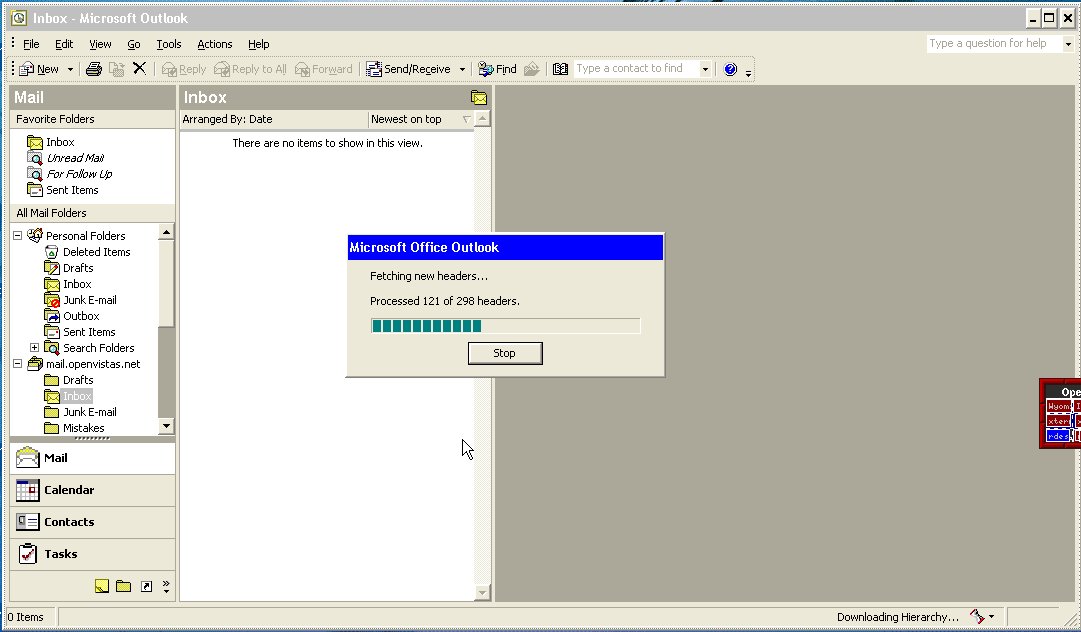
Task: Click the blue Help question mark icon
Action: pyautogui.click(x=731, y=69)
